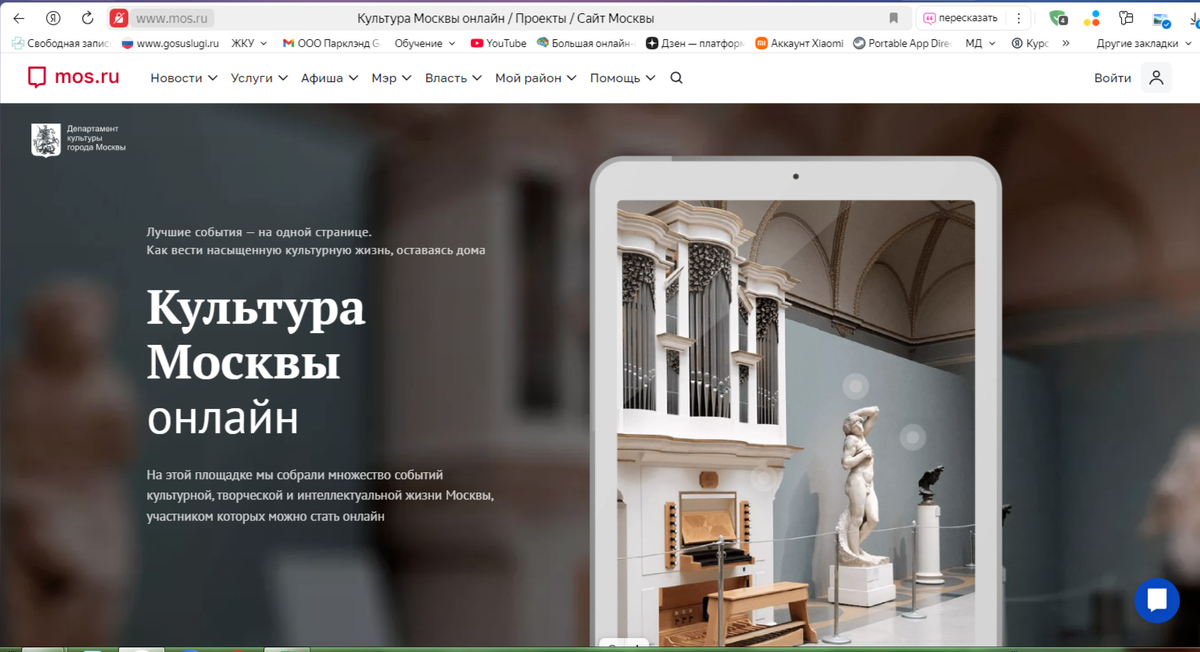Open the three-dot menu next to пересказать
Screen dimensions: 1200x652
1019,18
